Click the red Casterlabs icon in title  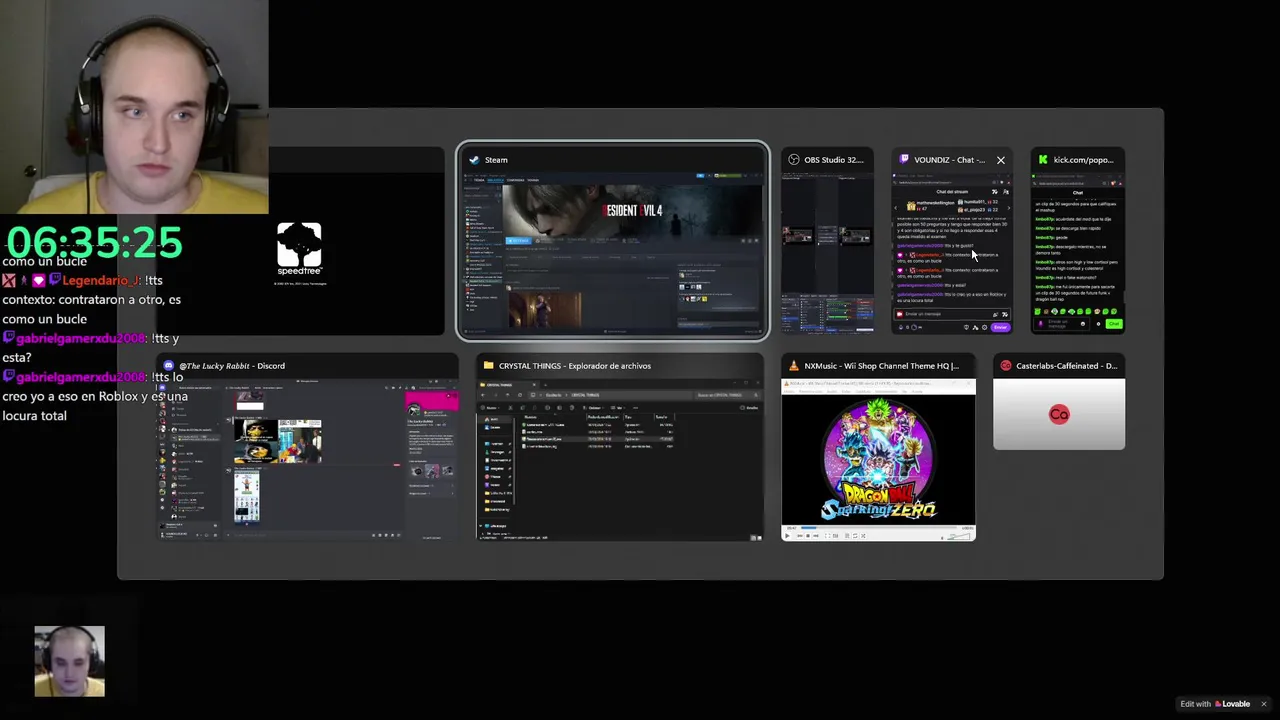click(1006, 366)
